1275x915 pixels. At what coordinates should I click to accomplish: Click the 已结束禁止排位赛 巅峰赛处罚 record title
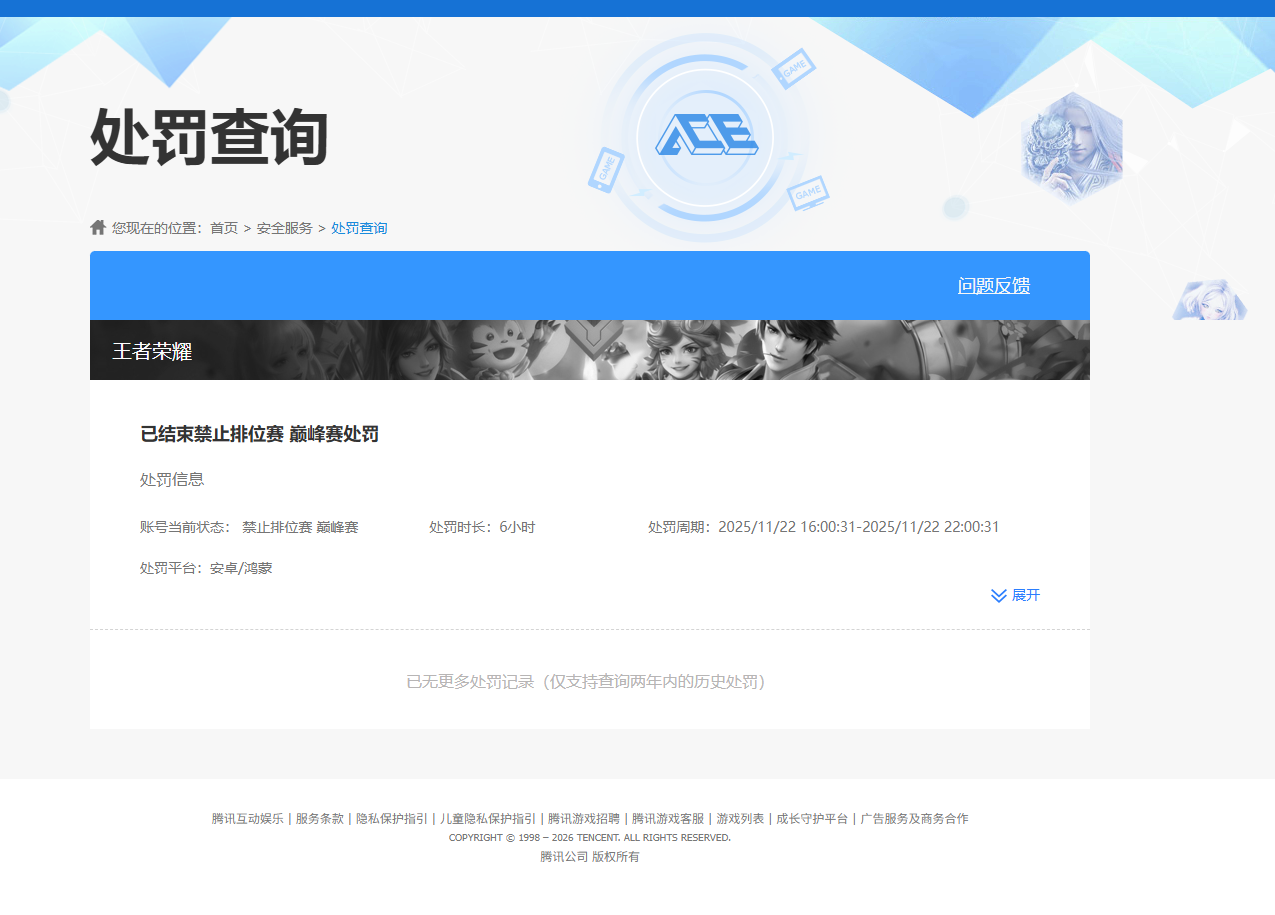(259, 434)
